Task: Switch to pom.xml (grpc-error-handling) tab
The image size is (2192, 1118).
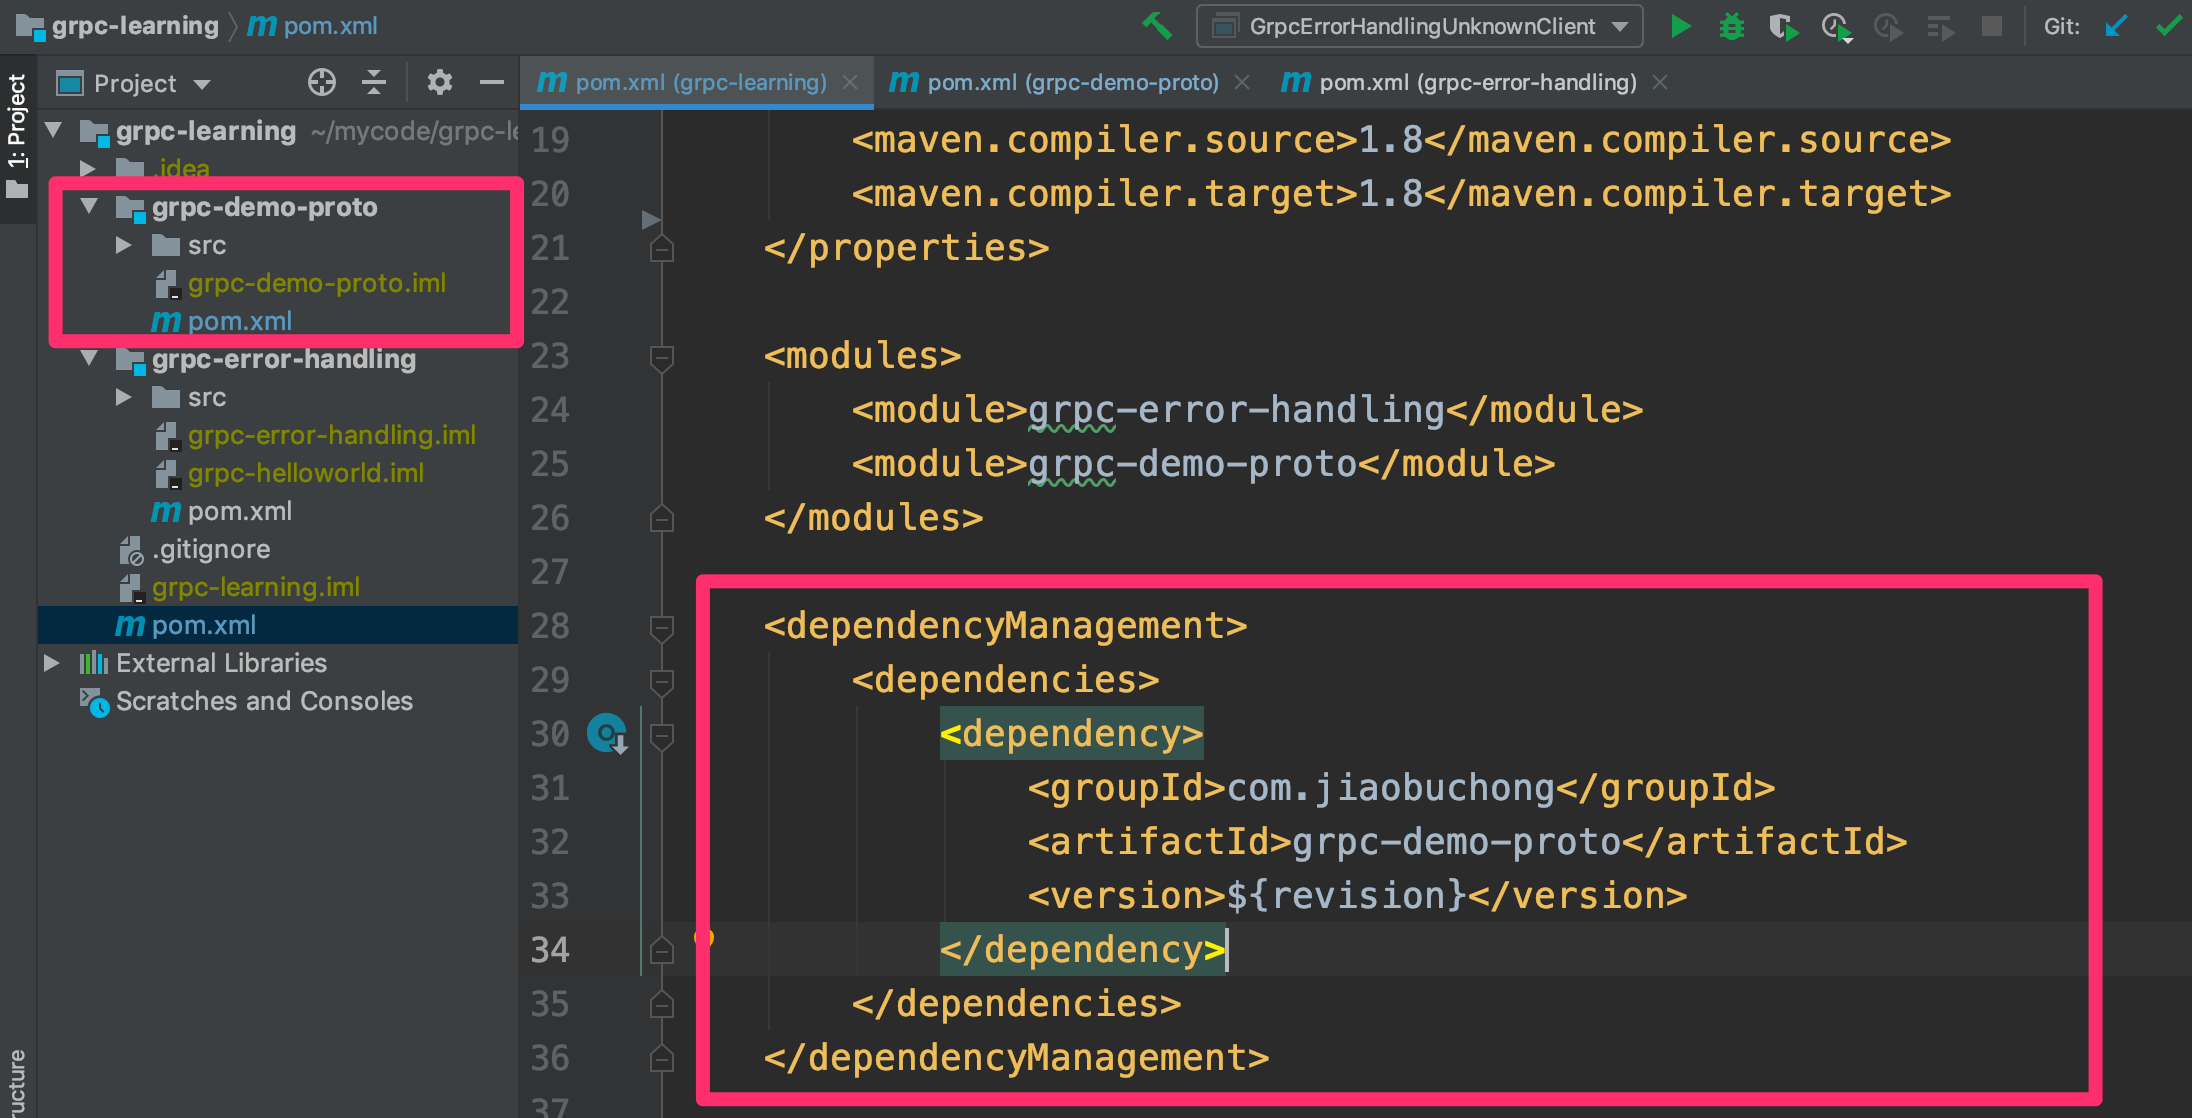Action: coord(1477,82)
